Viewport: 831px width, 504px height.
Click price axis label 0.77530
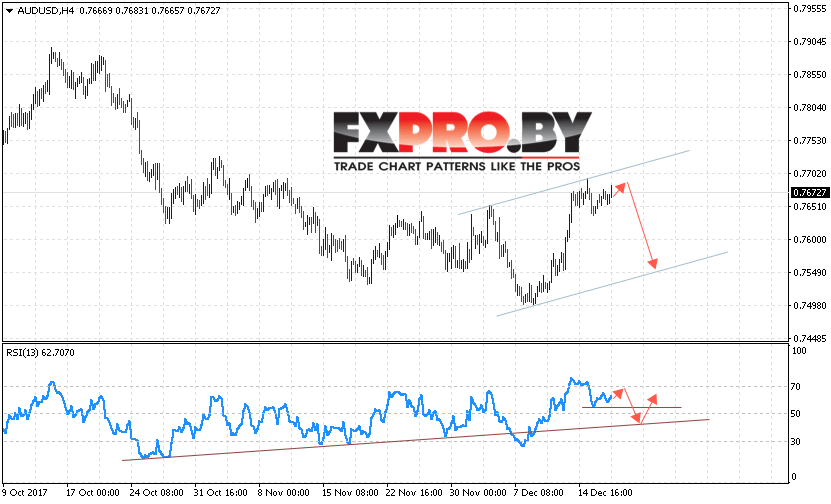coord(809,140)
